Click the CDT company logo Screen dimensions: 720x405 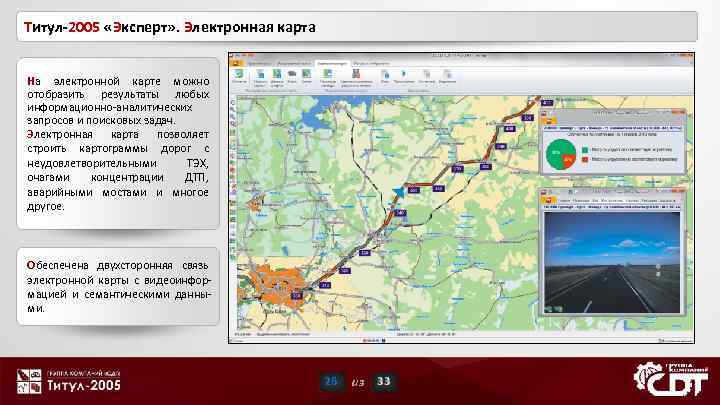point(671,379)
